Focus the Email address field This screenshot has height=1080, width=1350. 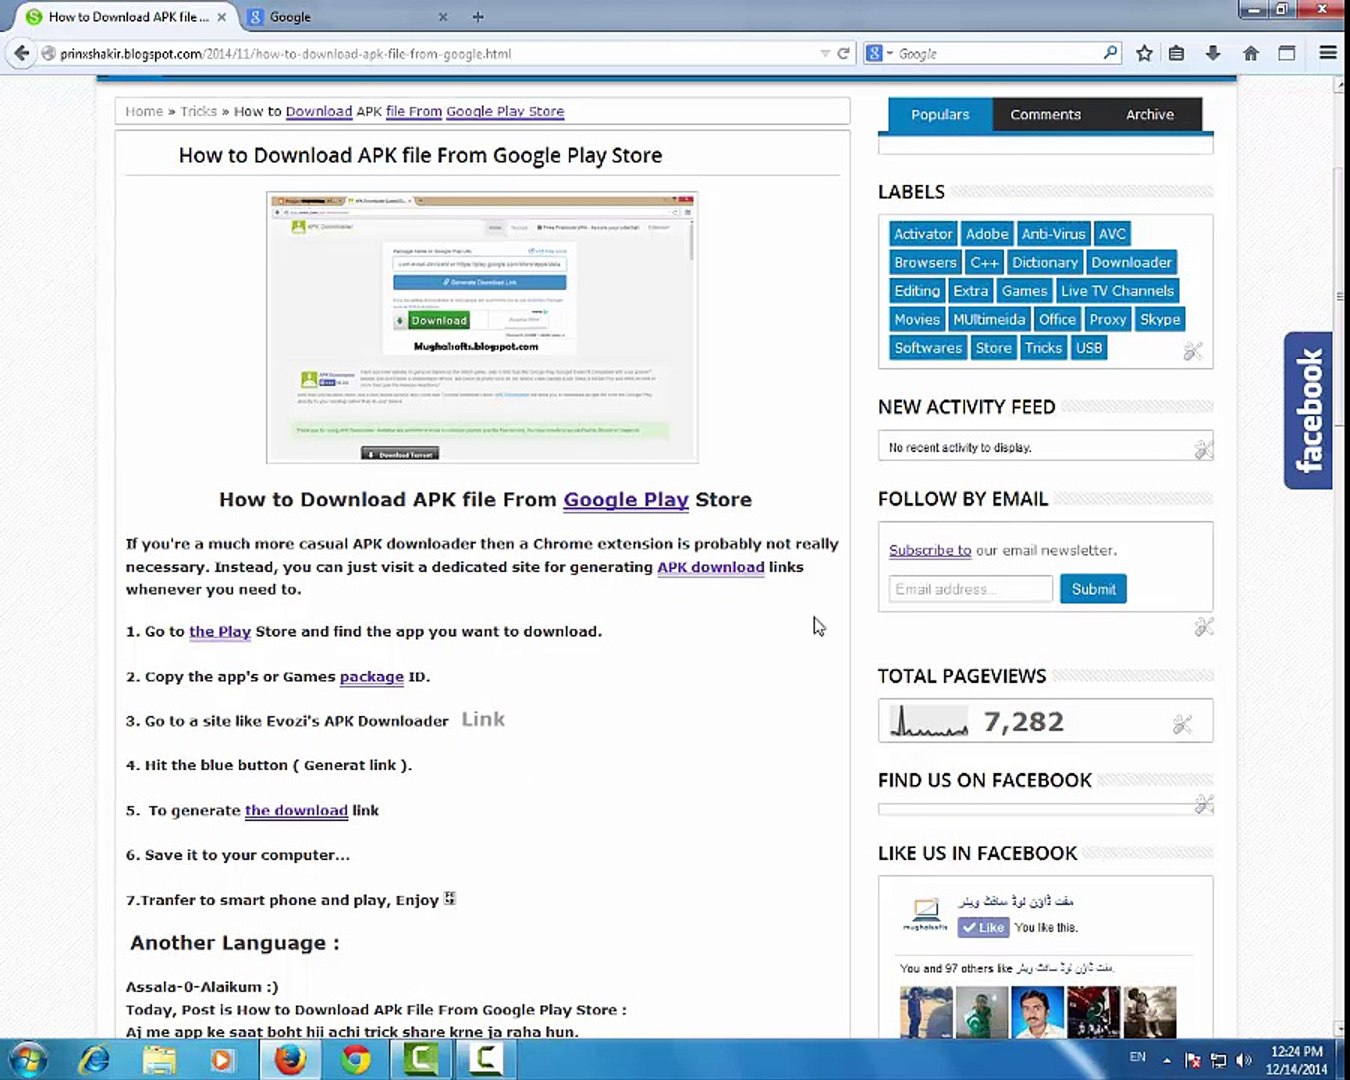coord(970,589)
